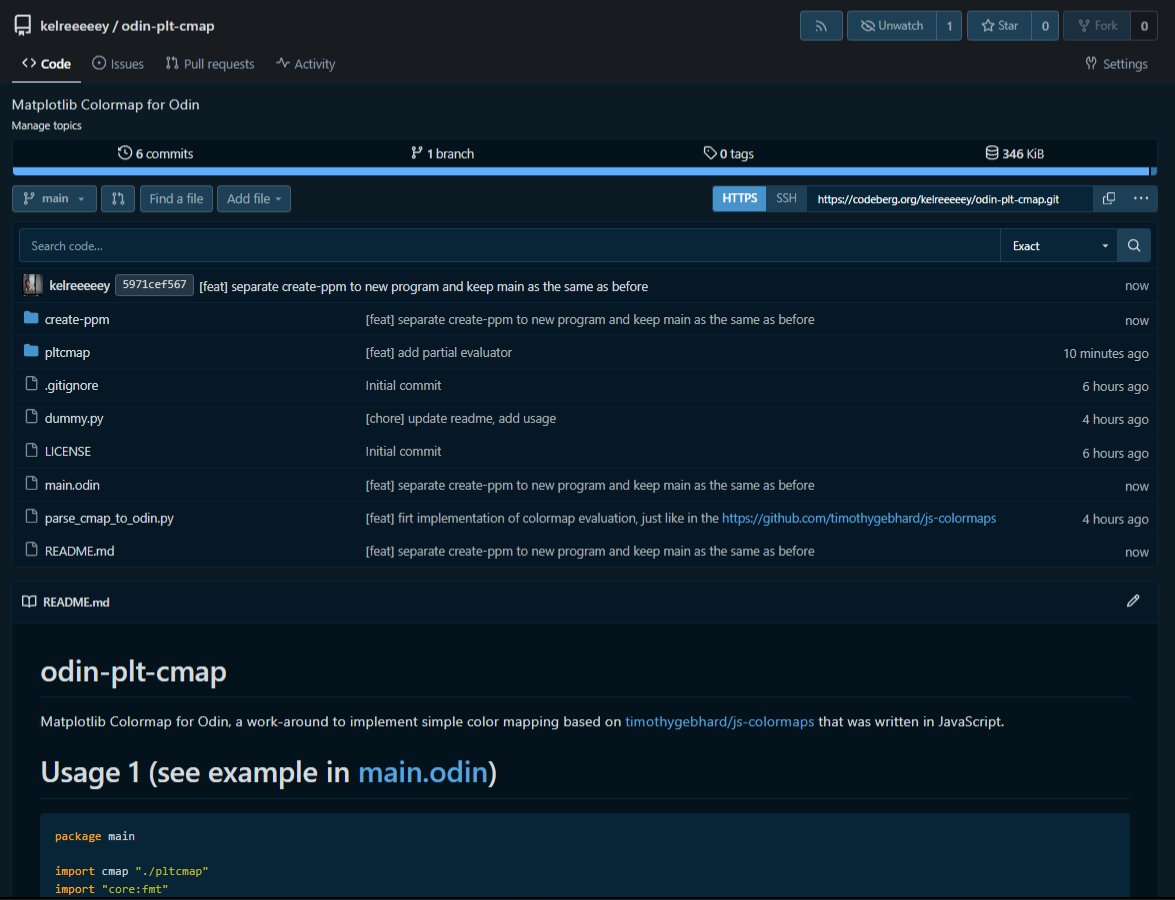1175x900 pixels.
Task: Open commit message 'add partial evaluator'
Action: point(438,352)
